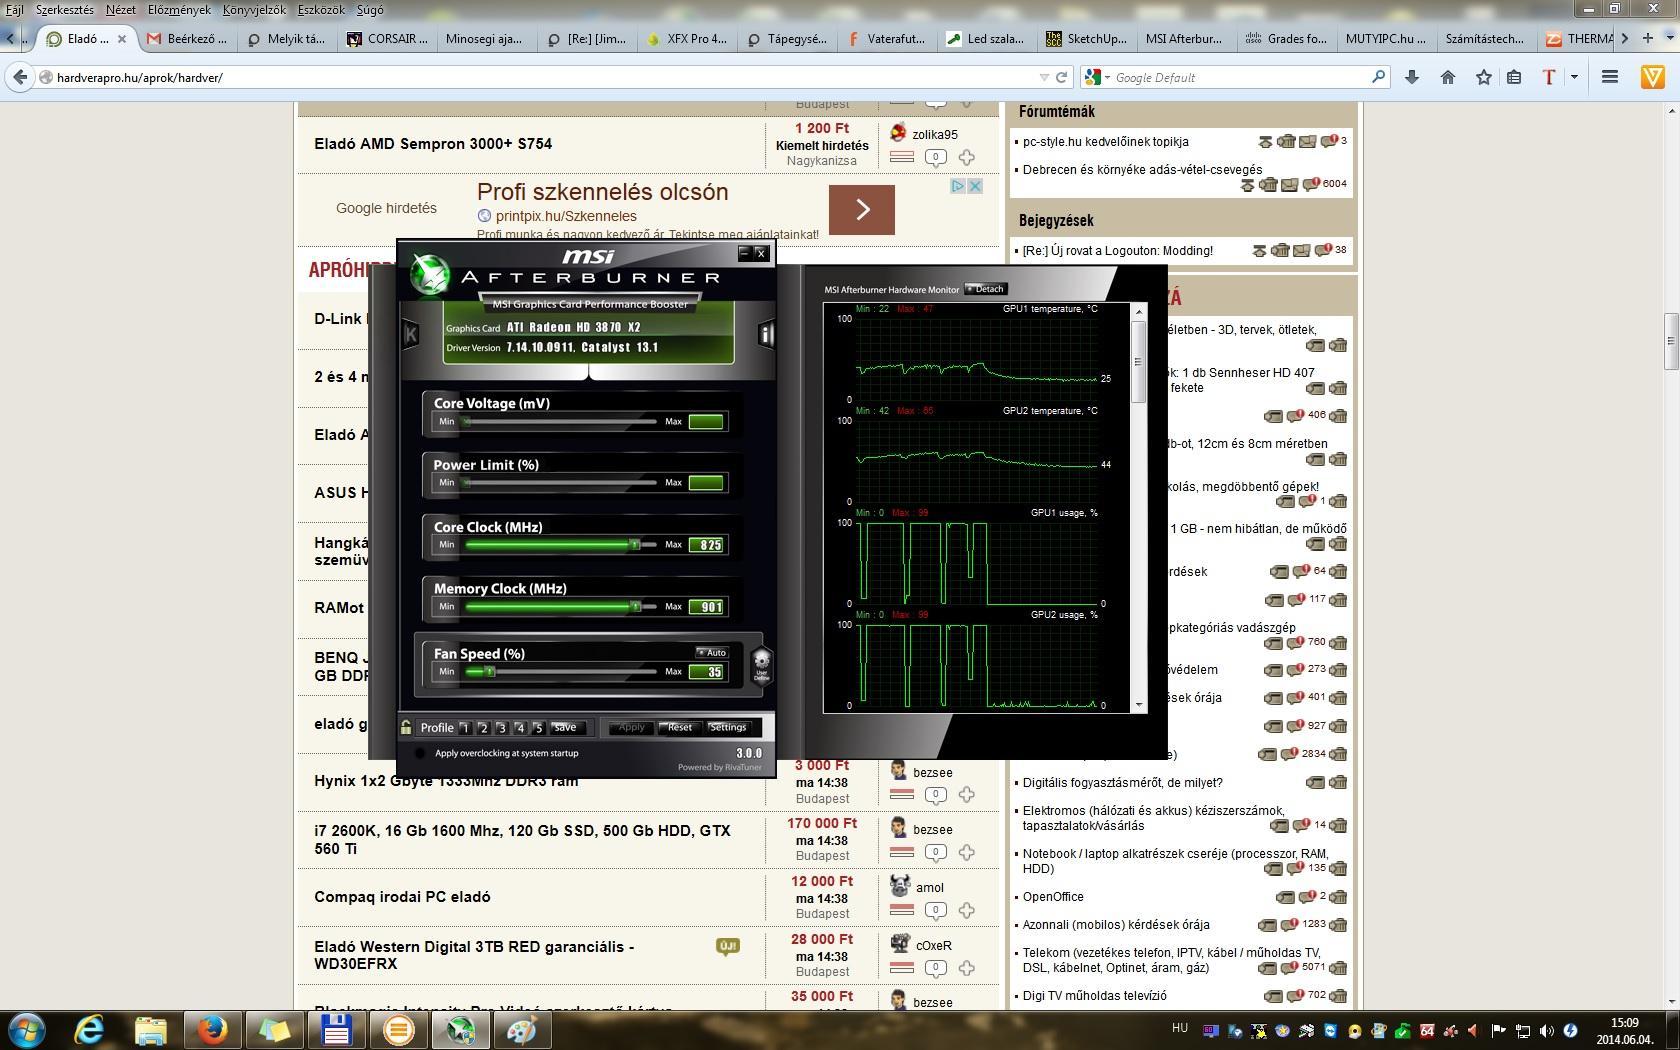Go to the Firefox home page icon
This screenshot has width=1680, height=1050.
click(x=1448, y=77)
